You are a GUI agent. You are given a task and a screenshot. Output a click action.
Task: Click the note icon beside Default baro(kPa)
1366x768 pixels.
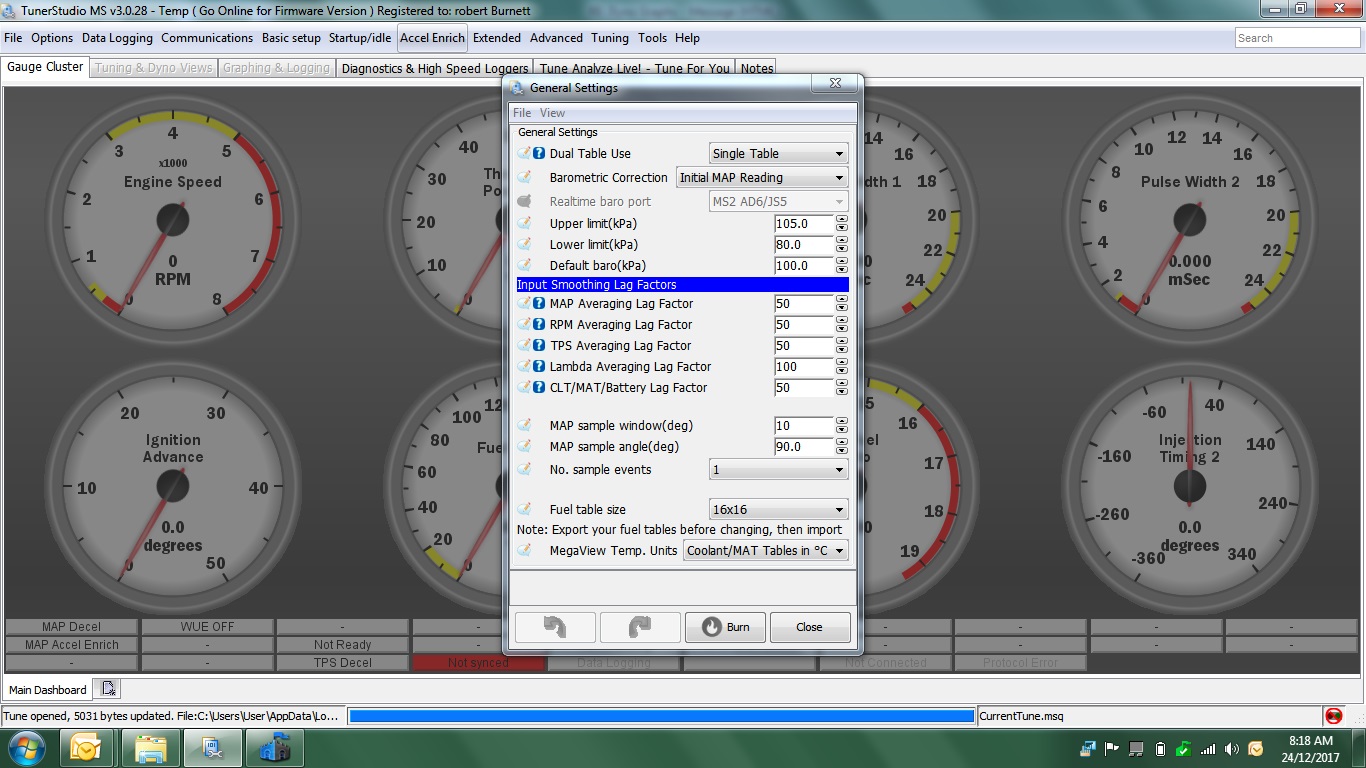tap(524, 265)
